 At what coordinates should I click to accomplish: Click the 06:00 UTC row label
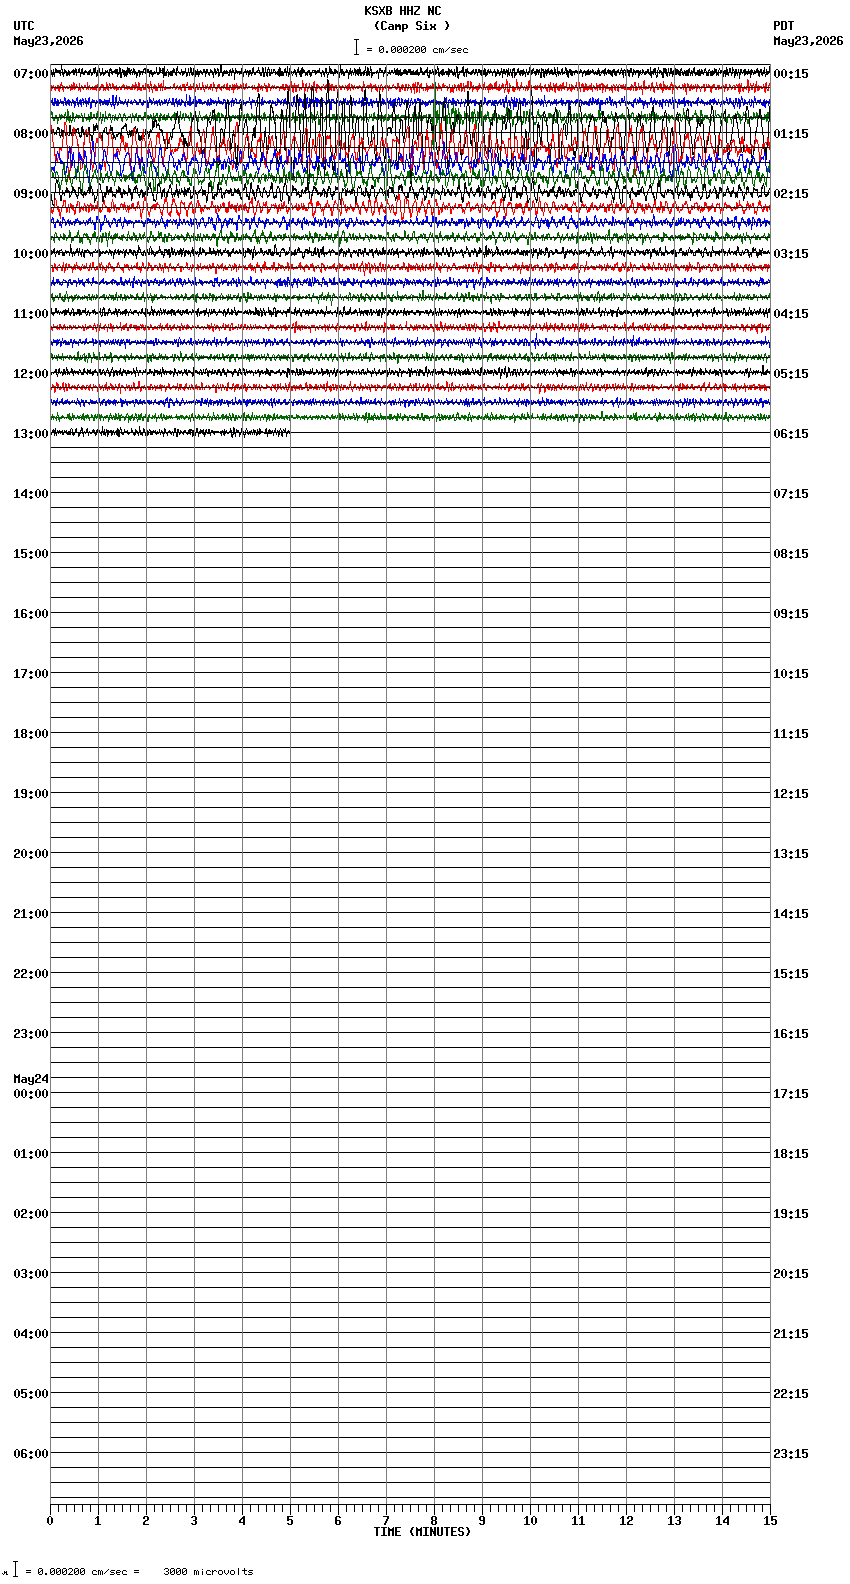click(31, 1454)
